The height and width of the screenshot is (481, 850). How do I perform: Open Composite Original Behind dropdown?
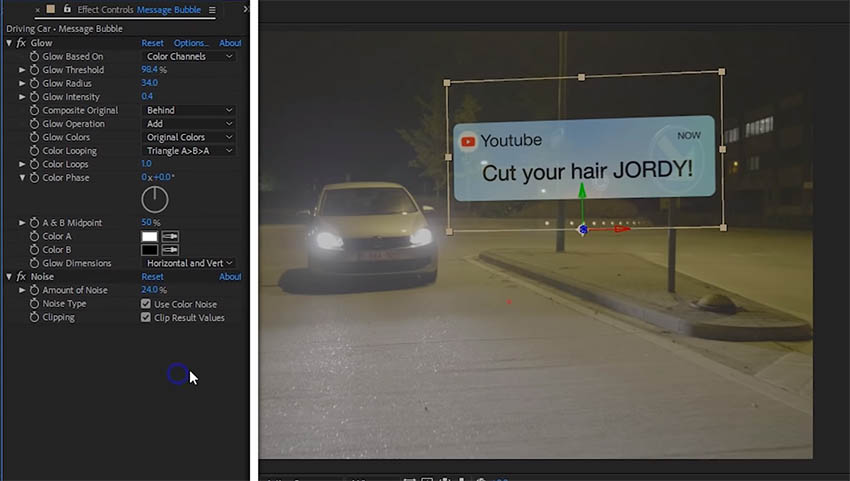[189, 110]
